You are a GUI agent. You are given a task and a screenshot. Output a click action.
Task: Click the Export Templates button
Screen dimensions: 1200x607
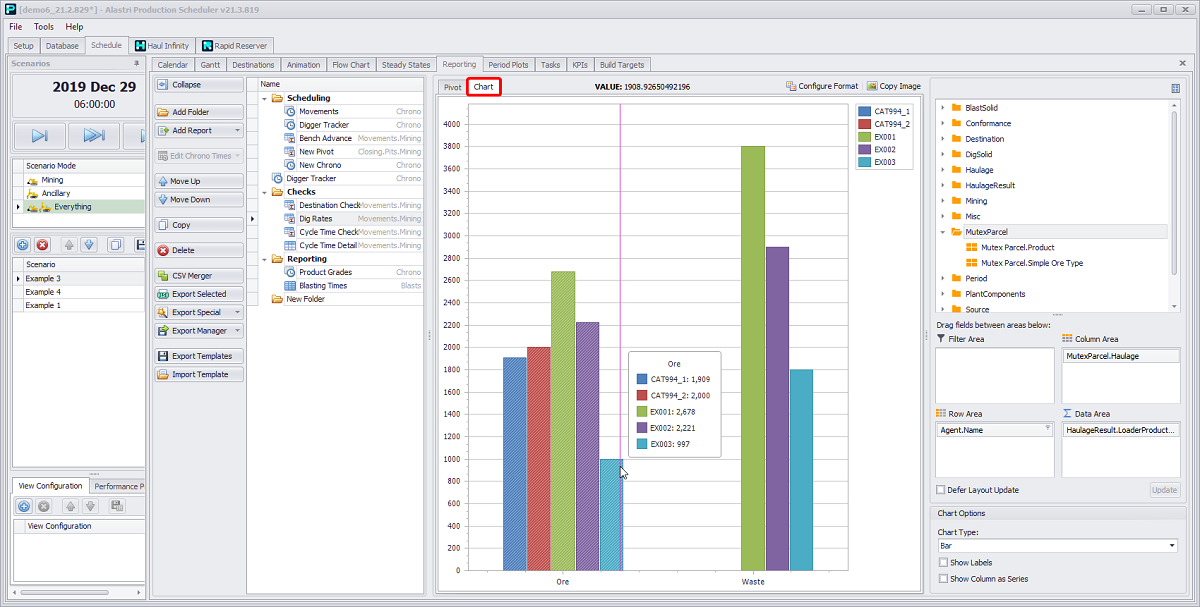pyautogui.click(x=199, y=356)
